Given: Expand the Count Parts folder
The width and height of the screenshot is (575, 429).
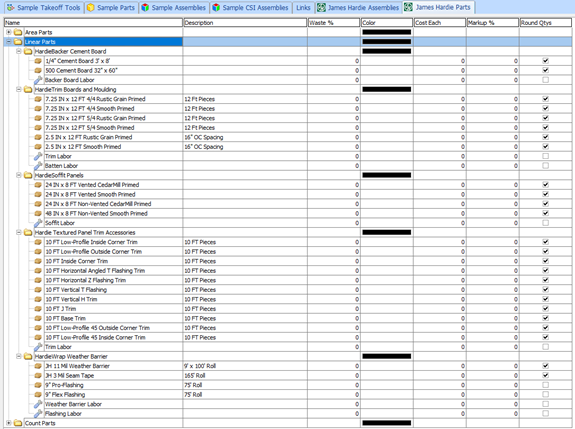Looking at the screenshot, I should [8, 423].
